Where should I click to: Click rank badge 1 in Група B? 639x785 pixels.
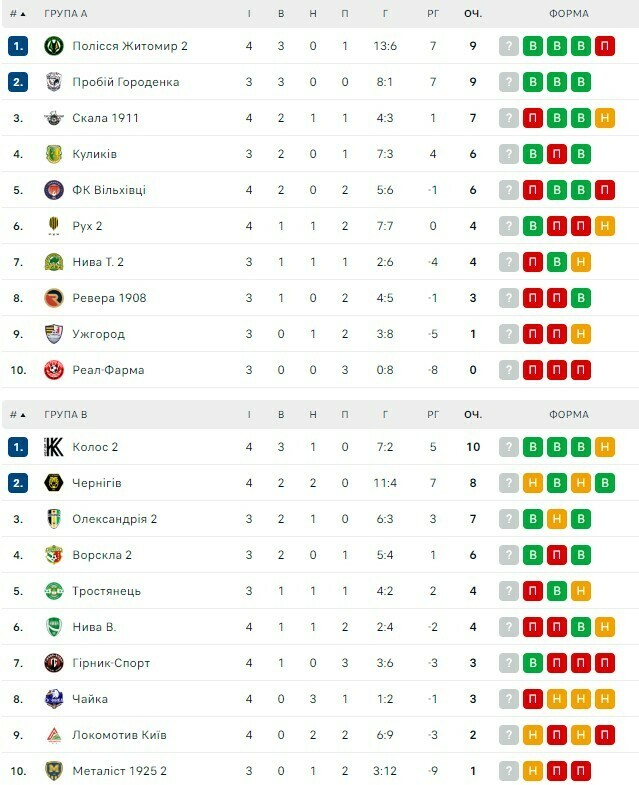(18, 447)
